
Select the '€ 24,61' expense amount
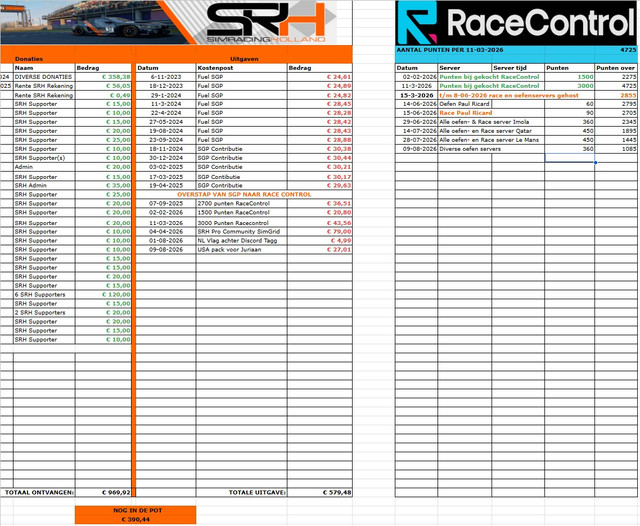pos(320,77)
